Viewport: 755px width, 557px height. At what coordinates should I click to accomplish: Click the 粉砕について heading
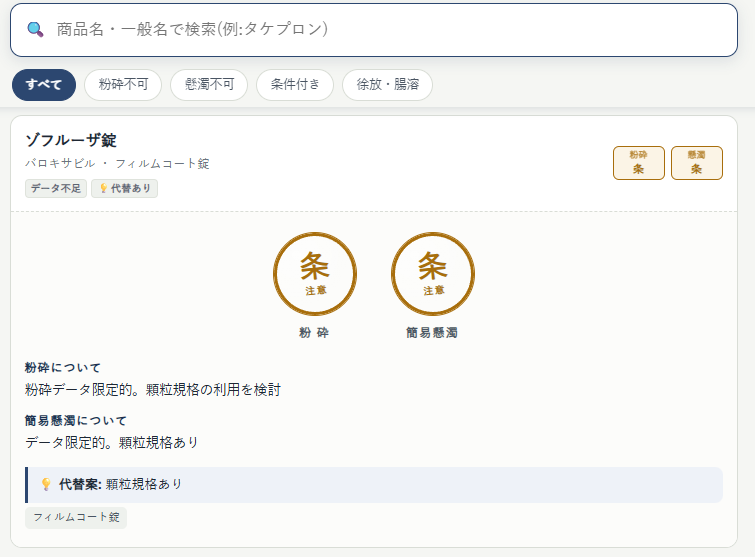[x=63, y=368]
